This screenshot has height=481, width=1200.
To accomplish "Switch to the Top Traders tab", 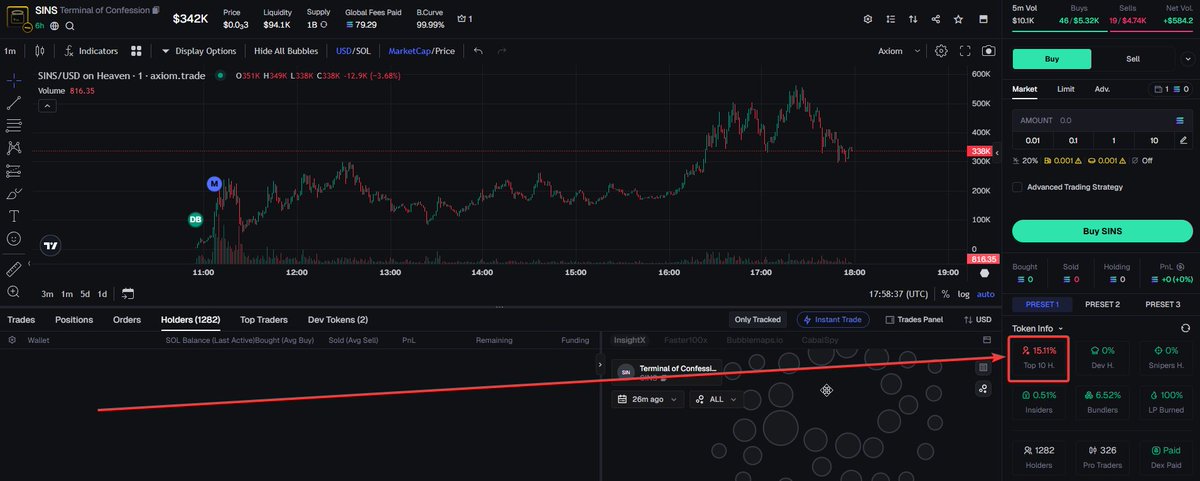I will point(264,320).
